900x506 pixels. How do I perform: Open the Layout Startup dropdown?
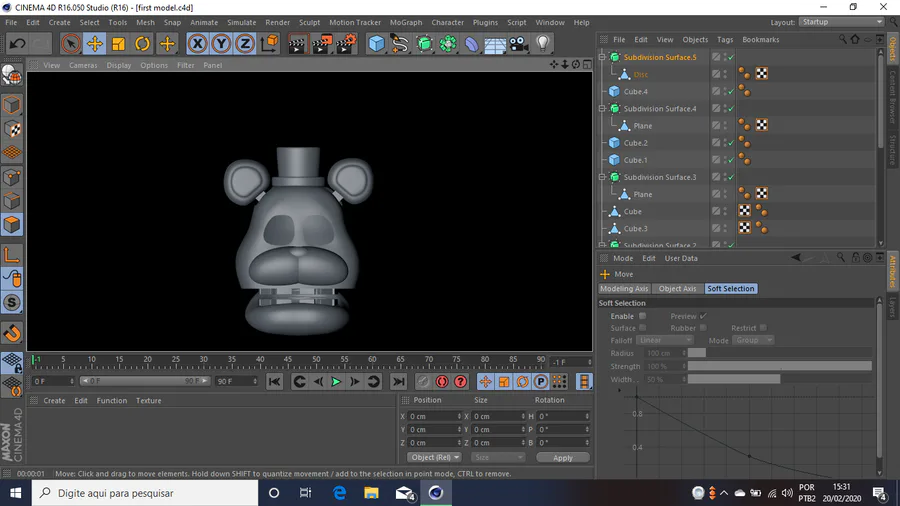click(x=842, y=22)
